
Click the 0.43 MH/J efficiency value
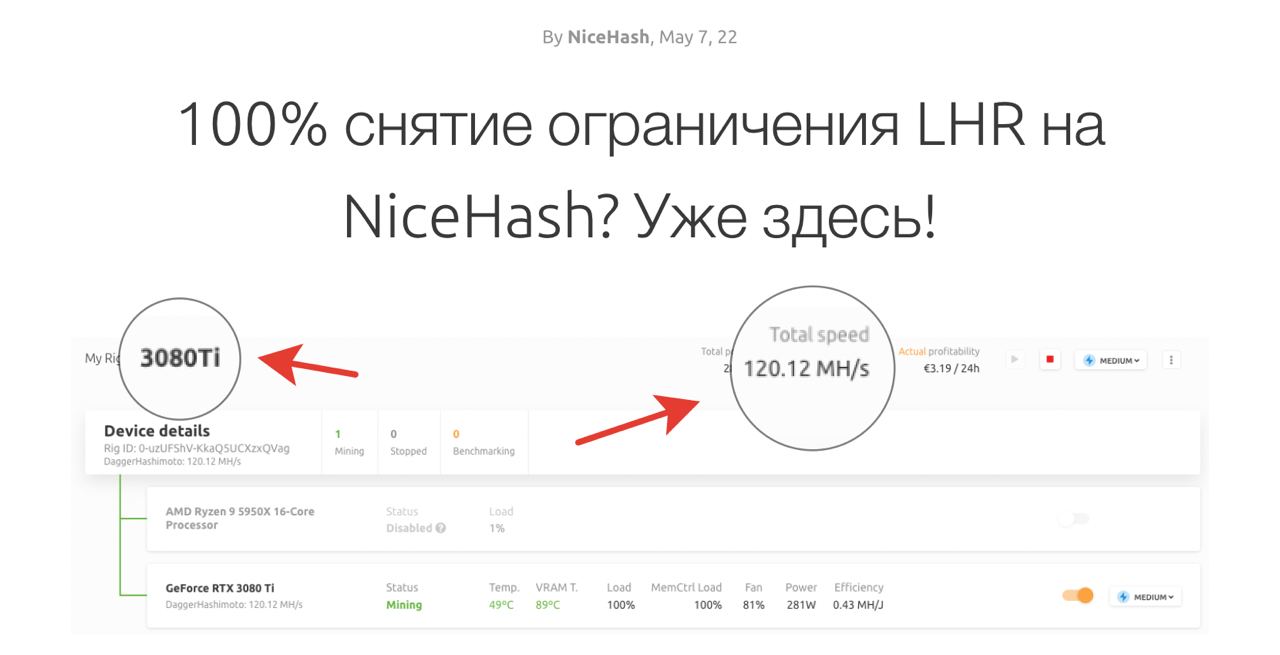coord(858,605)
